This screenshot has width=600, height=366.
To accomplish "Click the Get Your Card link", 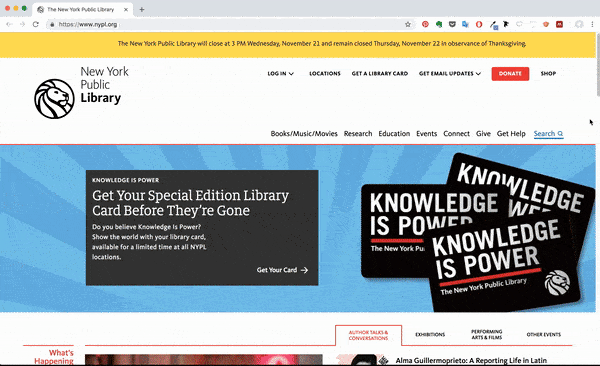I will [282, 270].
